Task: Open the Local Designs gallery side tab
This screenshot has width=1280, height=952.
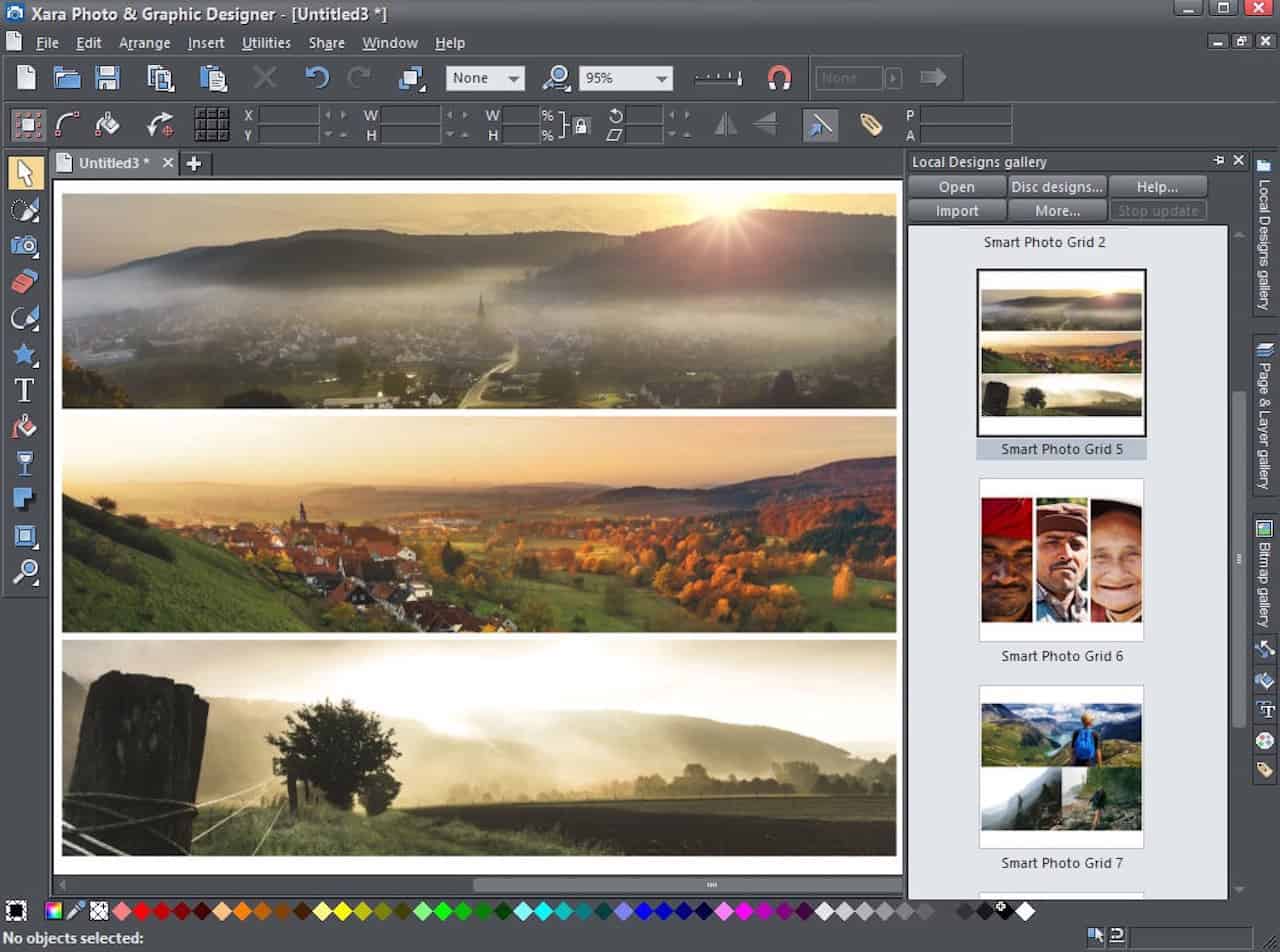Action: pos(1265,237)
